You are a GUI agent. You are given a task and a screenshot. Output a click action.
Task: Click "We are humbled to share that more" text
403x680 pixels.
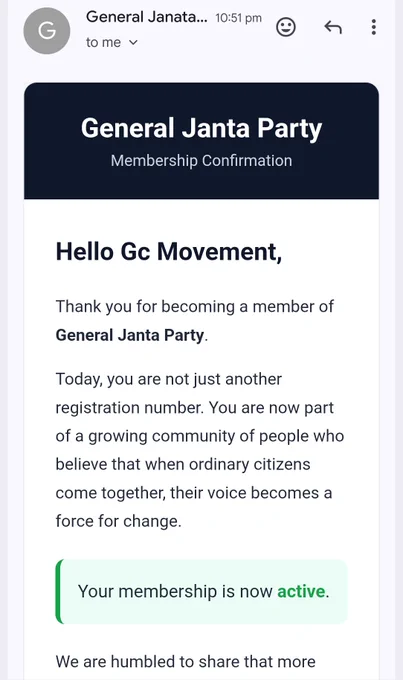click(186, 662)
